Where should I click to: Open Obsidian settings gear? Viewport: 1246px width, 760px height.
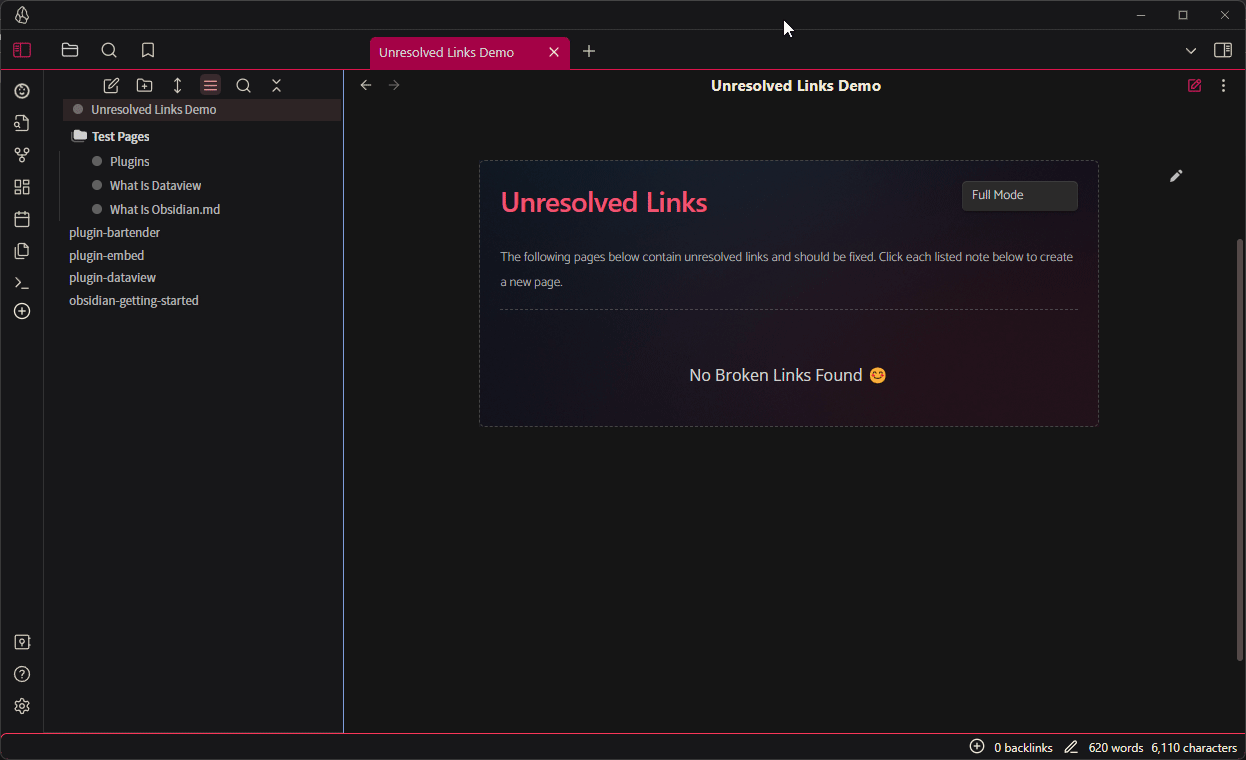(x=22, y=706)
